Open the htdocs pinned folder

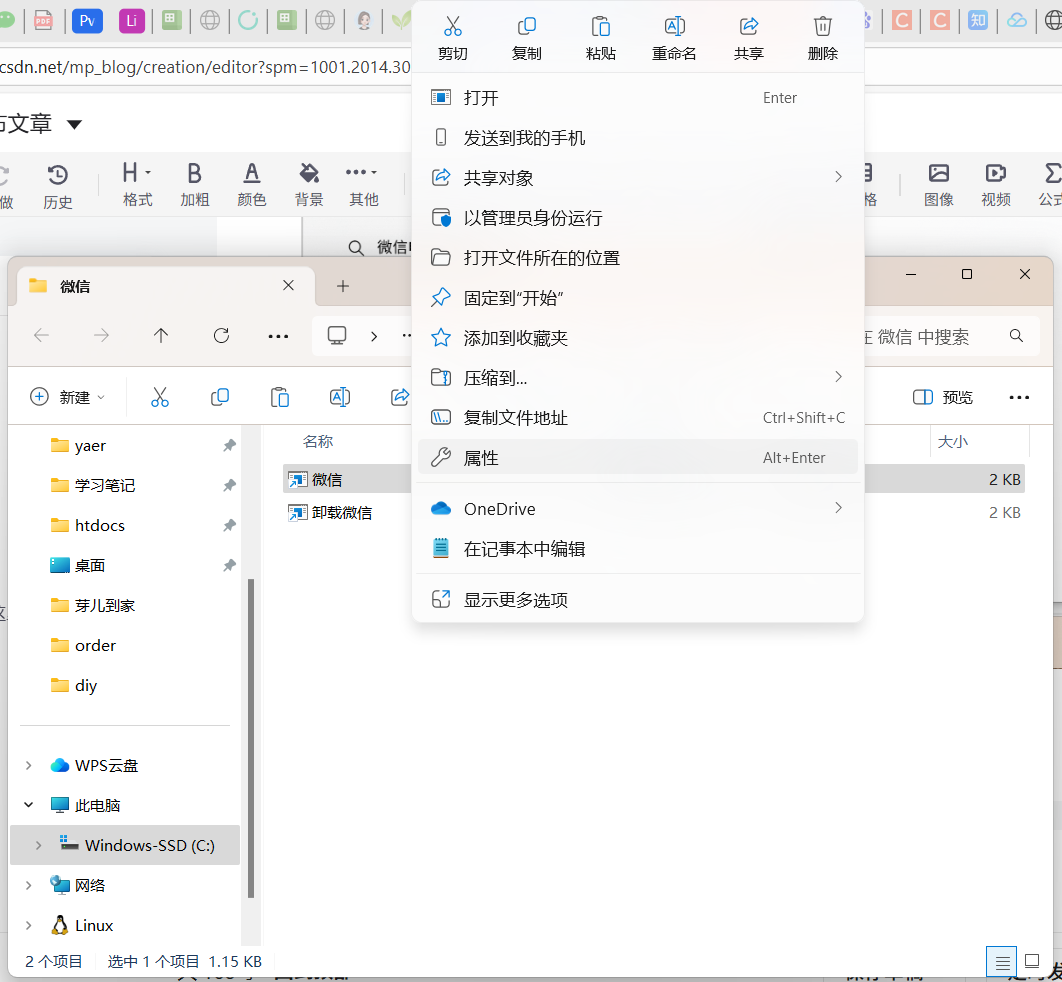pyautogui.click(x=100, y=526)
